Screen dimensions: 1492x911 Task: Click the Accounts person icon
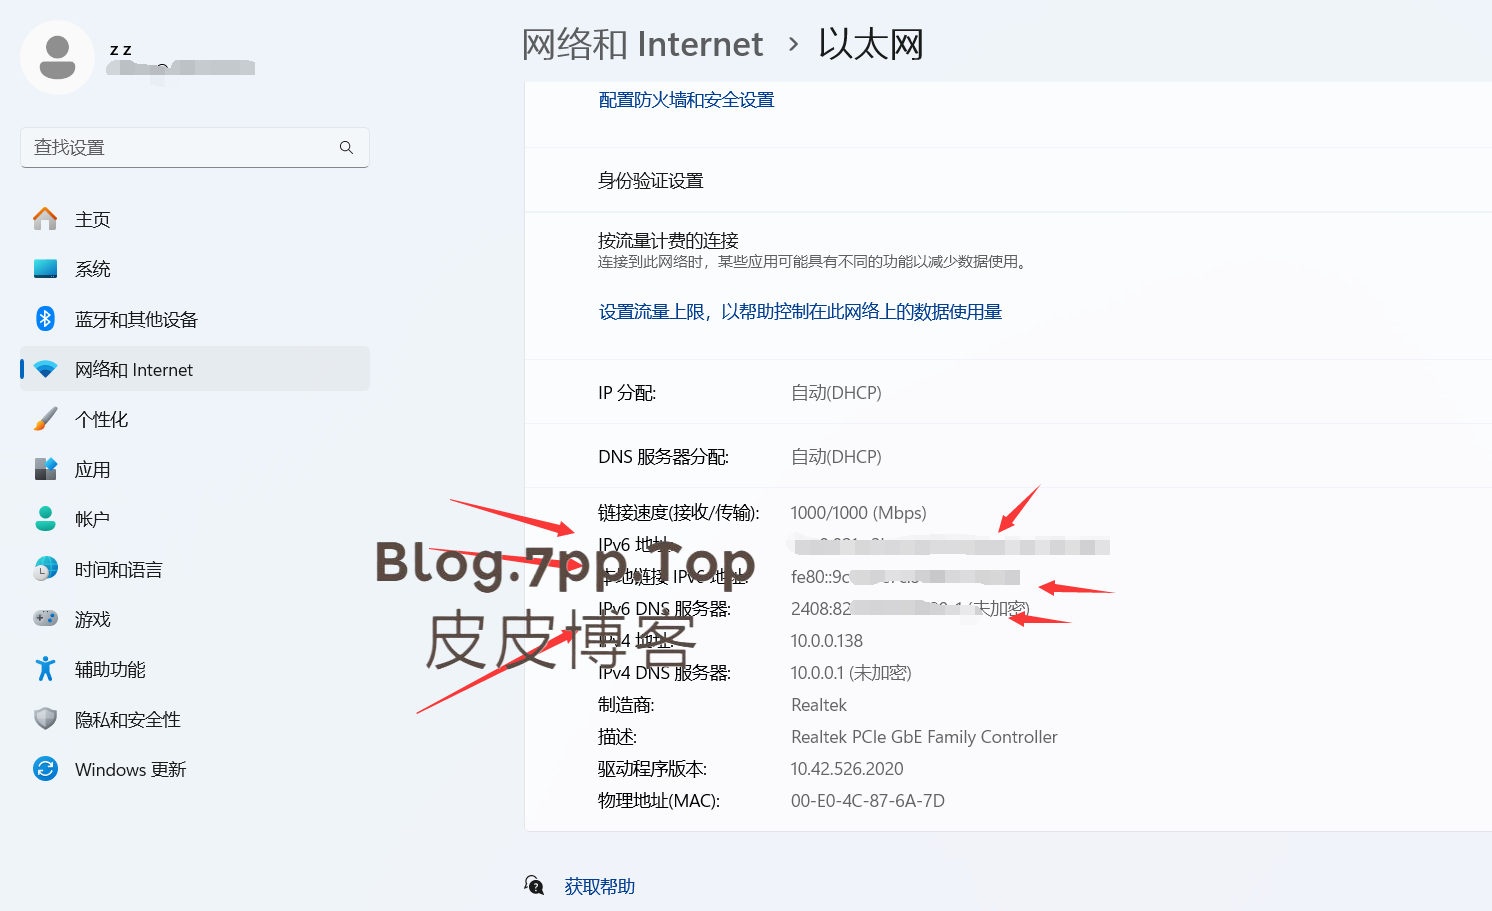coord(45,519)
